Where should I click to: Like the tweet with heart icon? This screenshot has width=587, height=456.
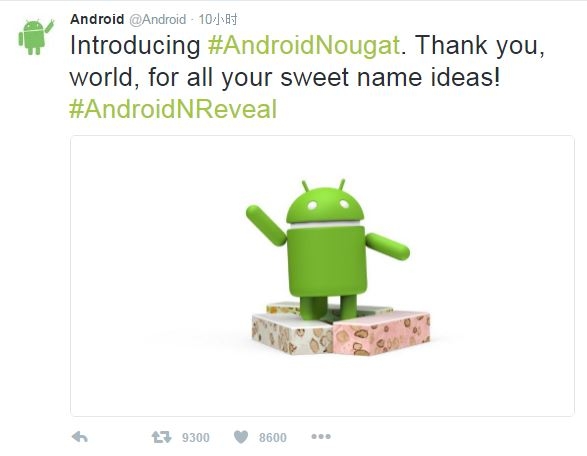(241, 437)
